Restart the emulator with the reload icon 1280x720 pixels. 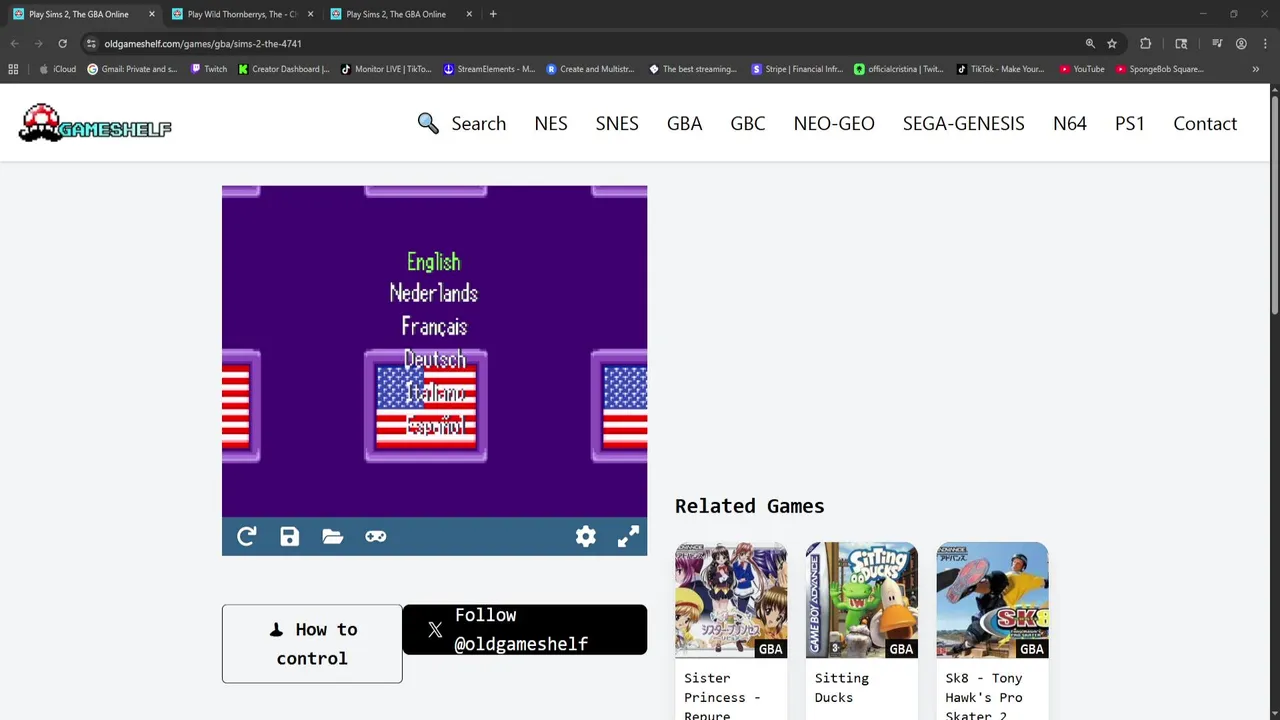point(246,537)
